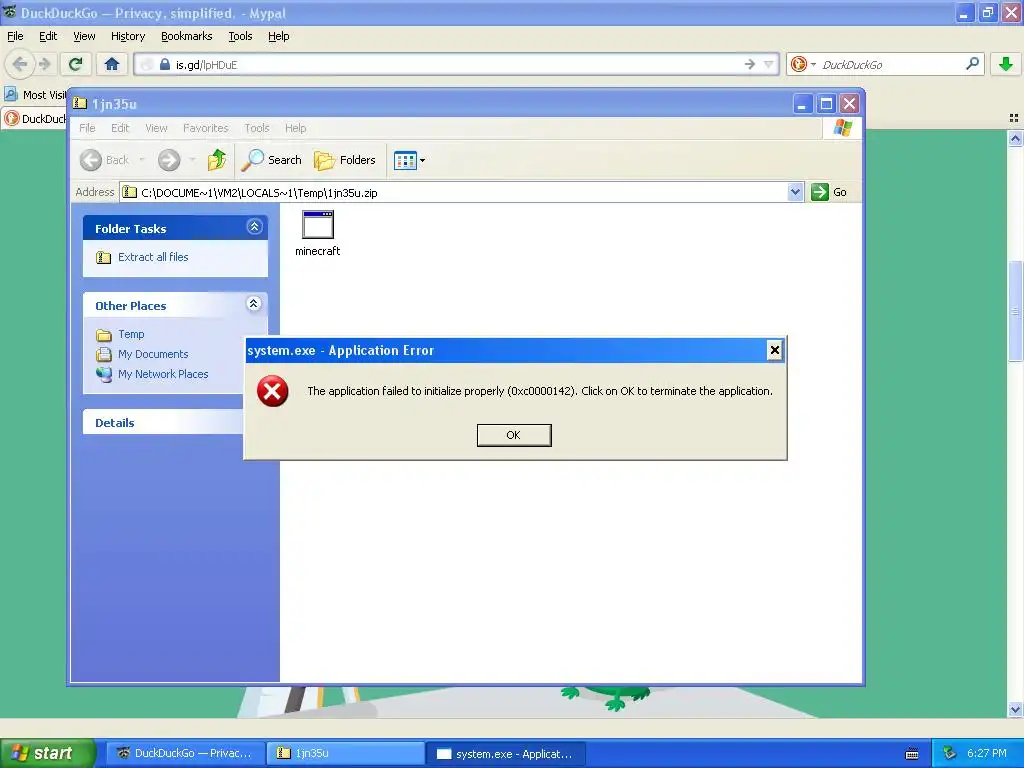Click Extract all files link
The image size is (1024, 768).
coord(153,257)
